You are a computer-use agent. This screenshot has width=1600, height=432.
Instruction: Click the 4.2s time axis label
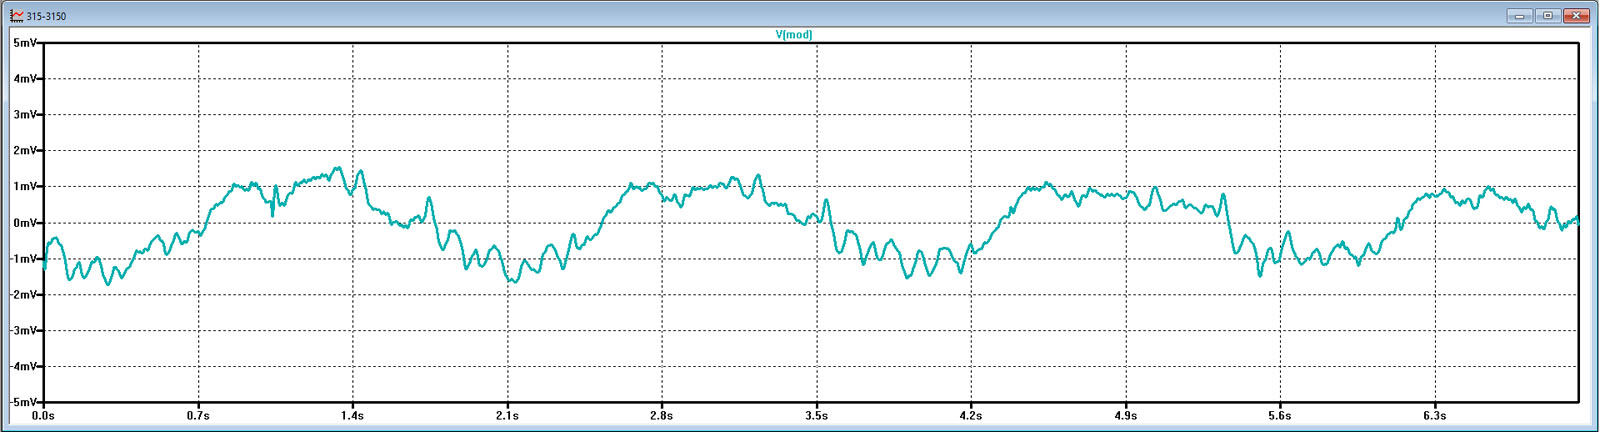click(x=971, y=416)
